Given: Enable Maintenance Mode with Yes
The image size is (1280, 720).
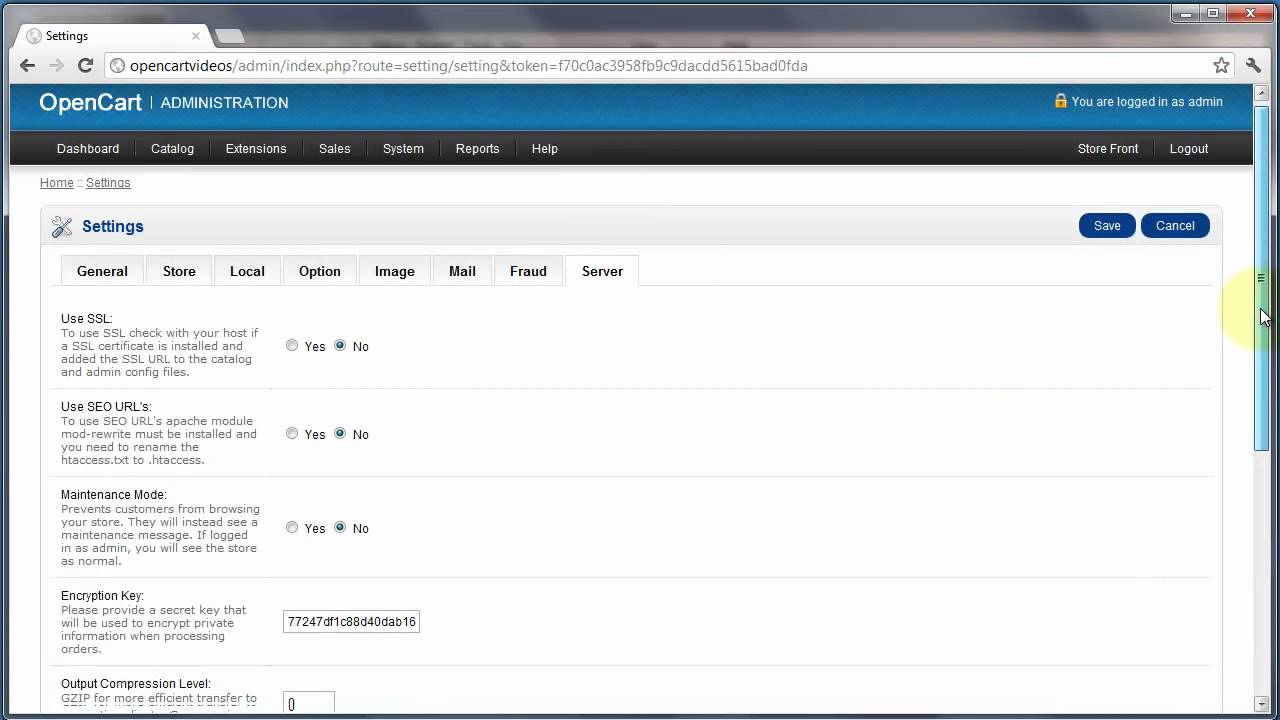Looking at the screenshot, I should (292, 527).
